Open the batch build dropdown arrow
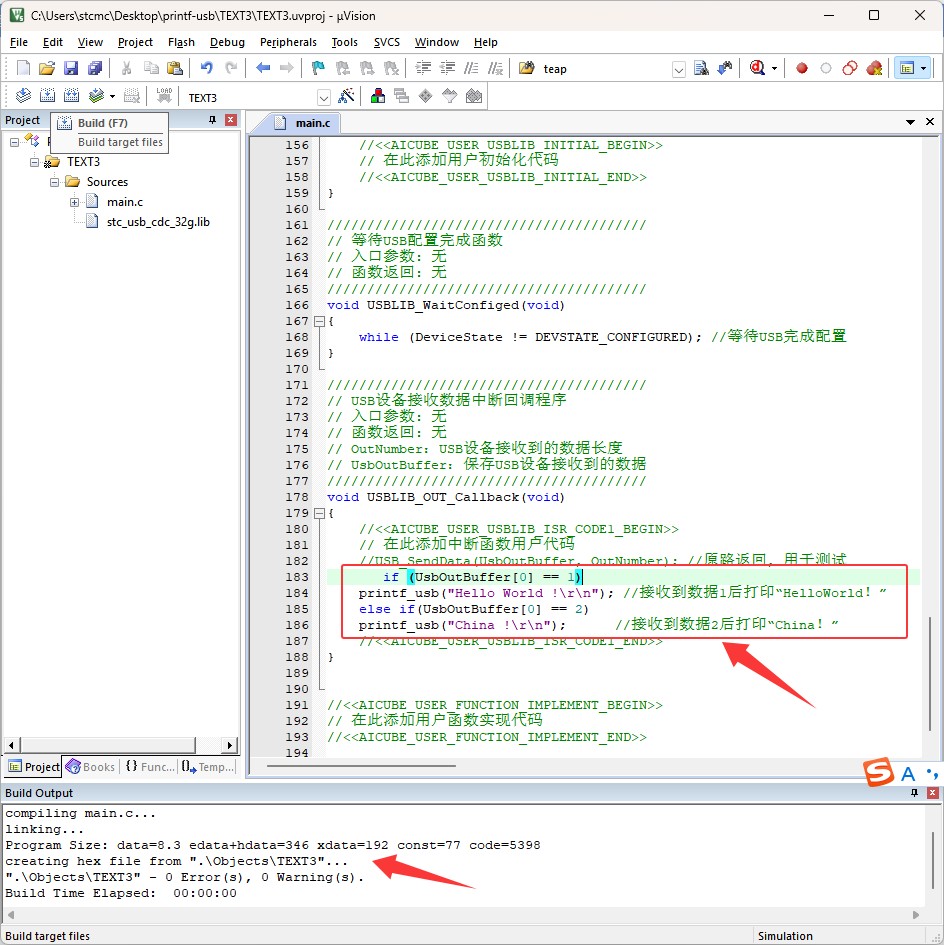The image size is (944, 945). pyautogui.click(x=112, y=96)
